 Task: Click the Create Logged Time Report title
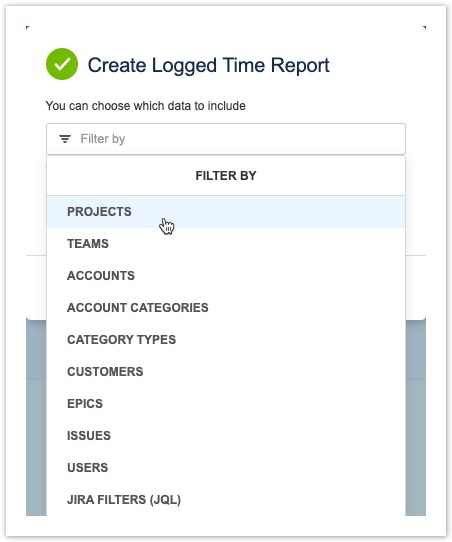click(x=208, y=65)
